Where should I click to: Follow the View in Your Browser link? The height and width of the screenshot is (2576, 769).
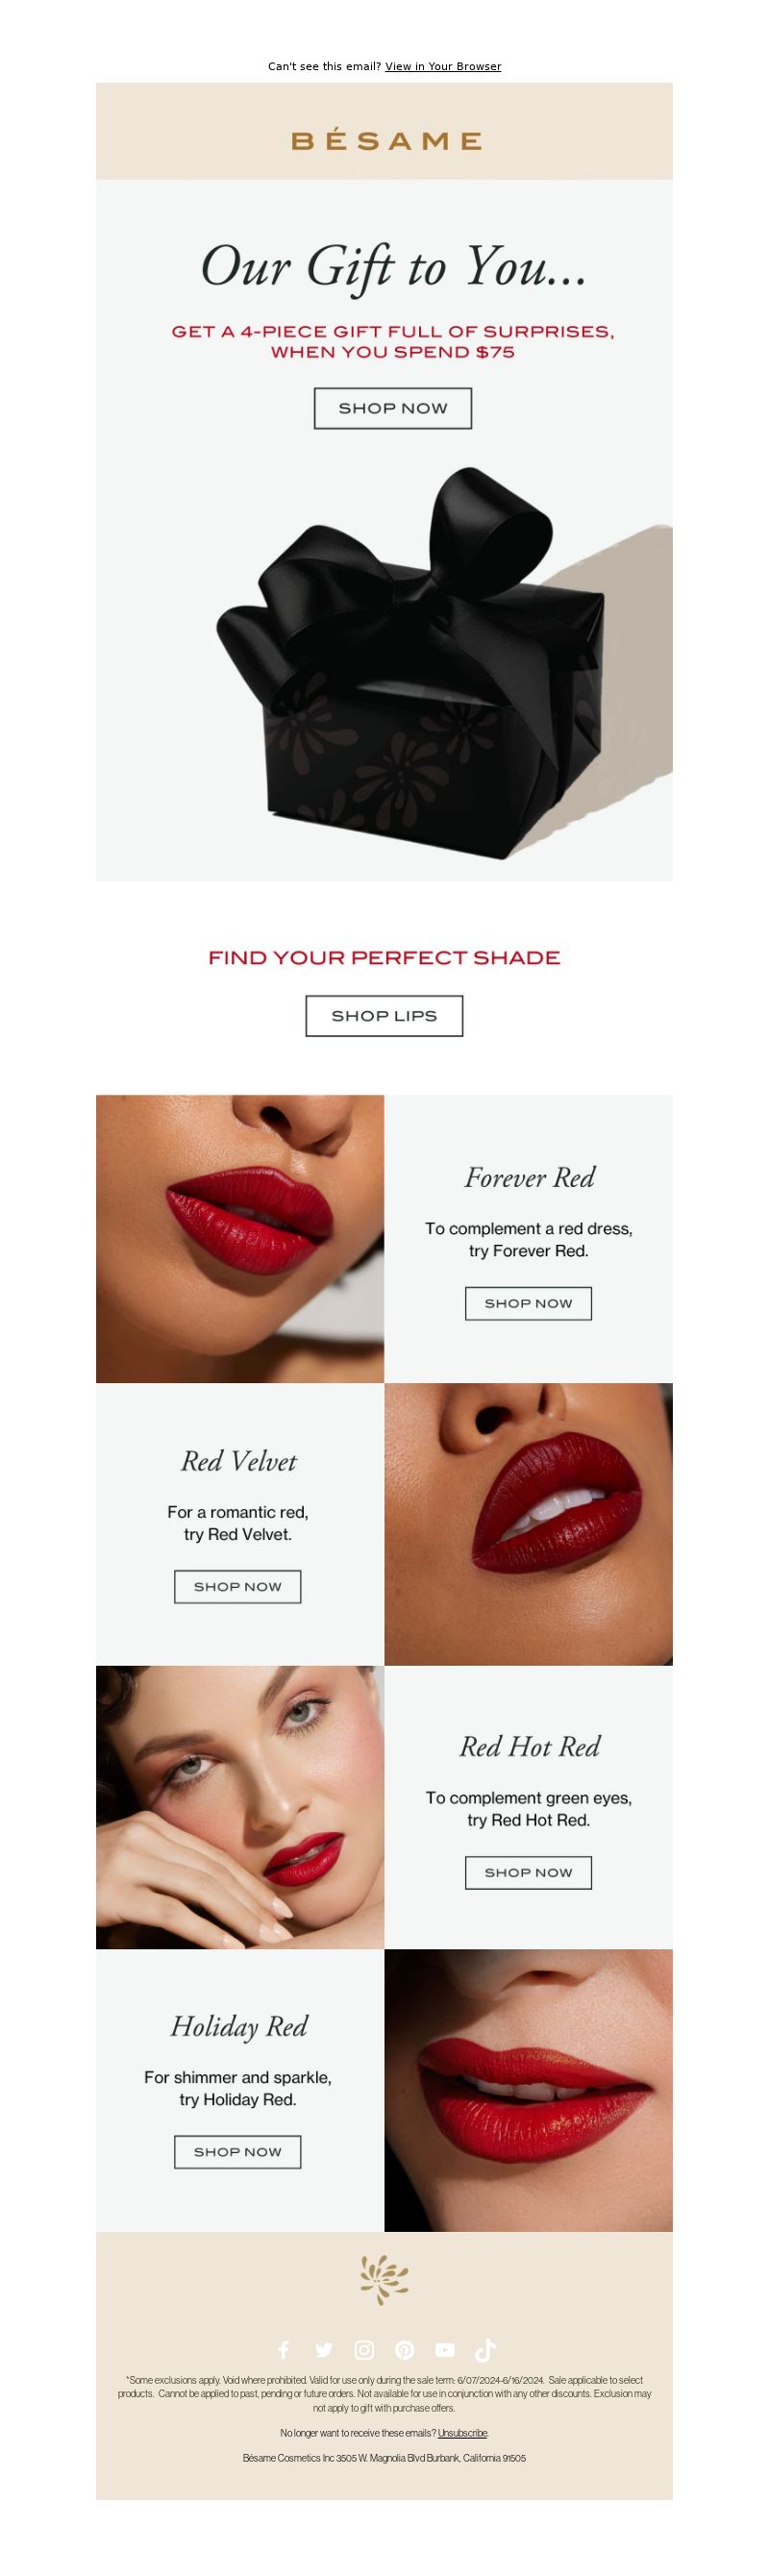[x=443, y=67]
